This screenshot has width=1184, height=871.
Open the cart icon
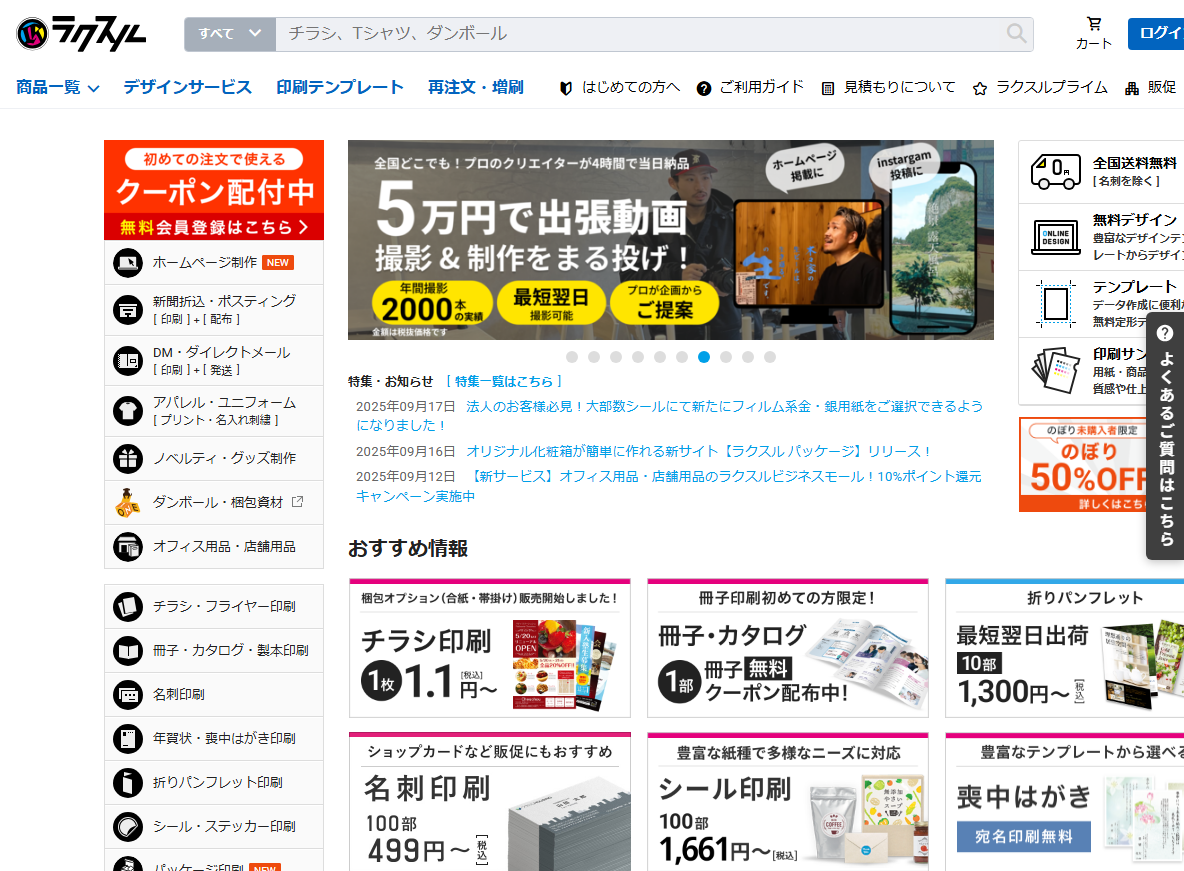1094,25
